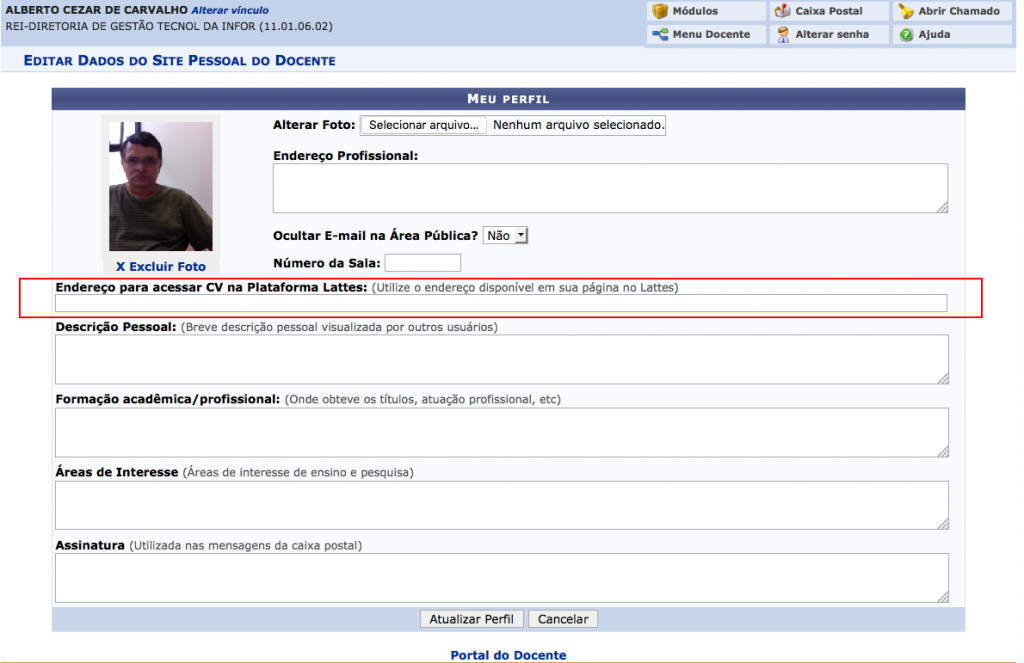Viewport: 1024px width, 663px height.
Task: Click the green Ajuda help icon
Action: coord(906,35)
